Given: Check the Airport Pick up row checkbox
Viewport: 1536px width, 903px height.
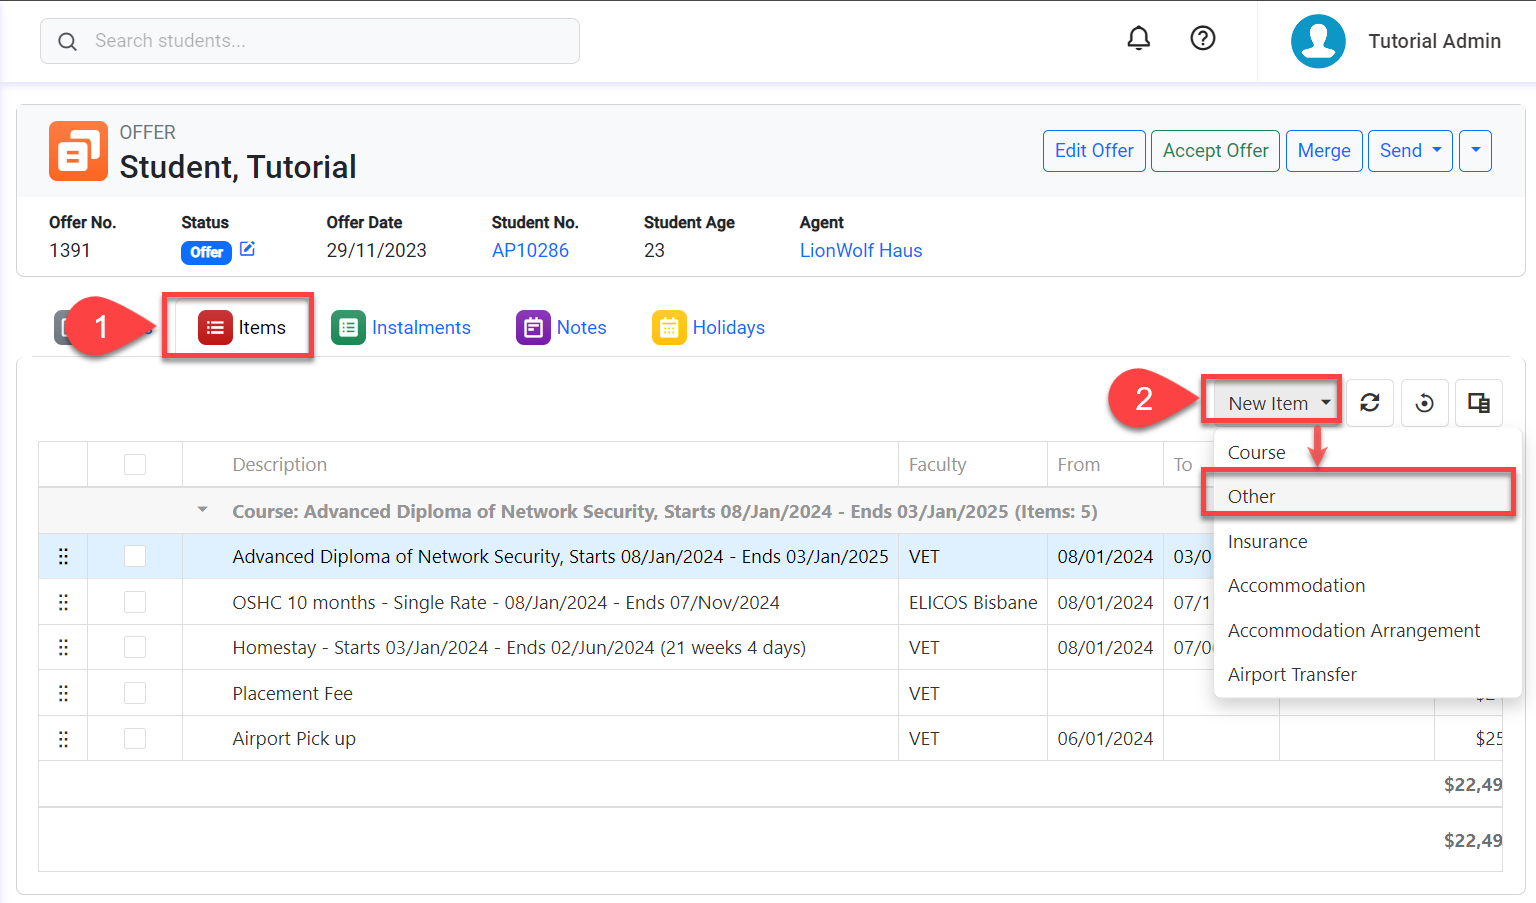Looking at the screenshot, I should 135,738.
